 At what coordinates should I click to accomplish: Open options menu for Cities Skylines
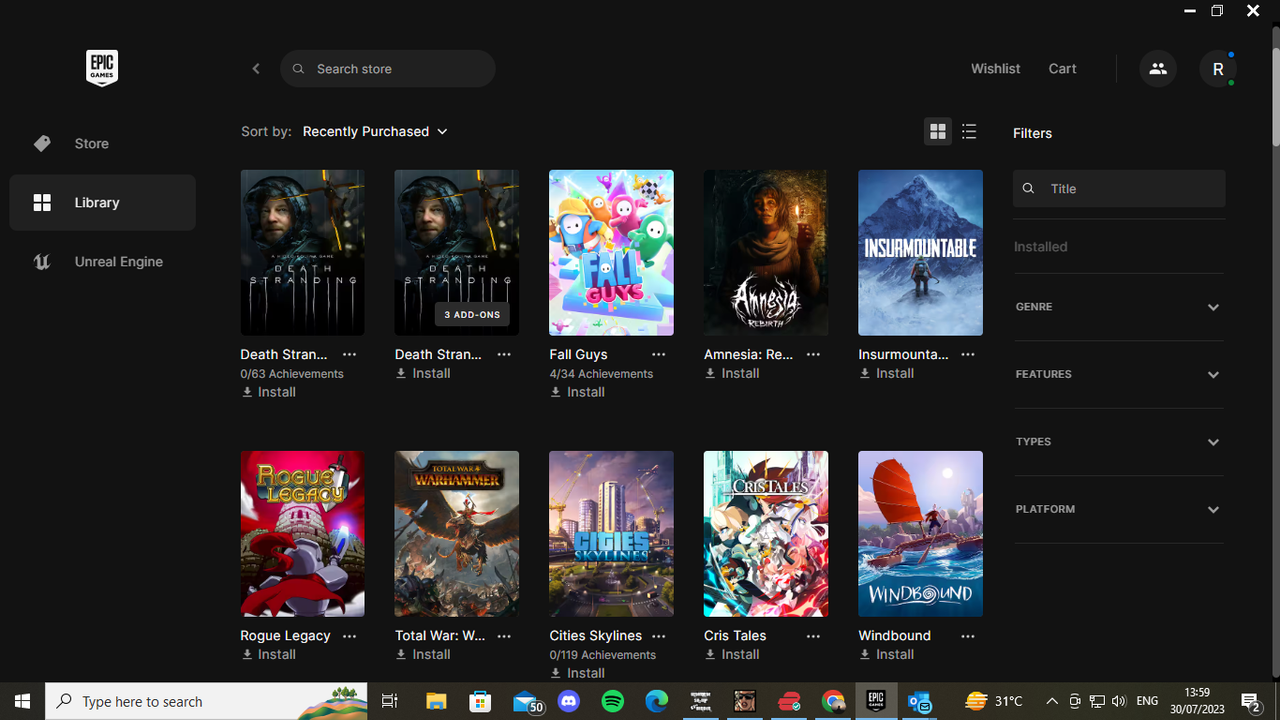tap(658, 635)
